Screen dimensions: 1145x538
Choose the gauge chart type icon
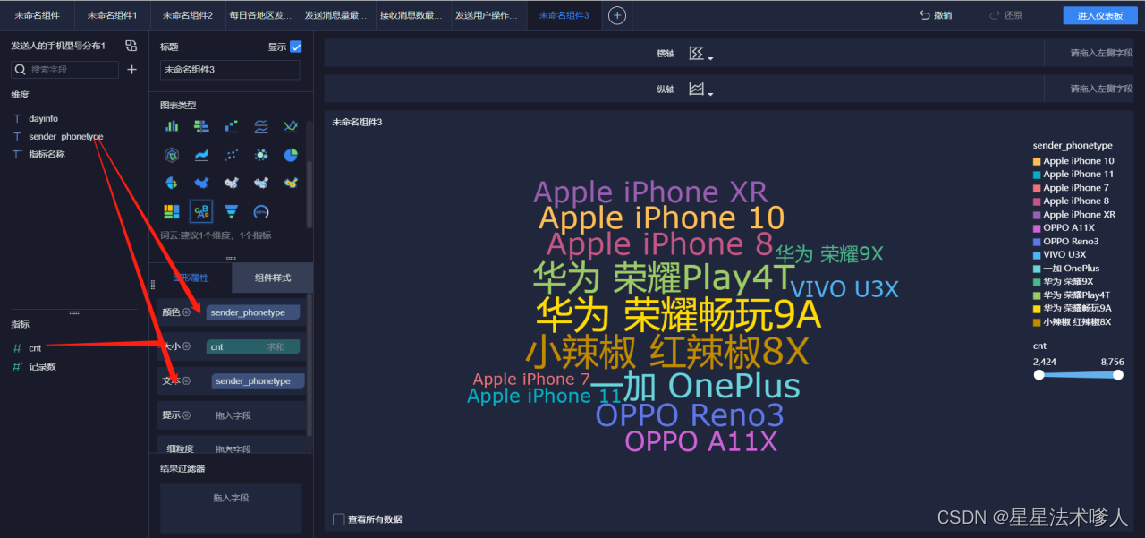point(261,212)
